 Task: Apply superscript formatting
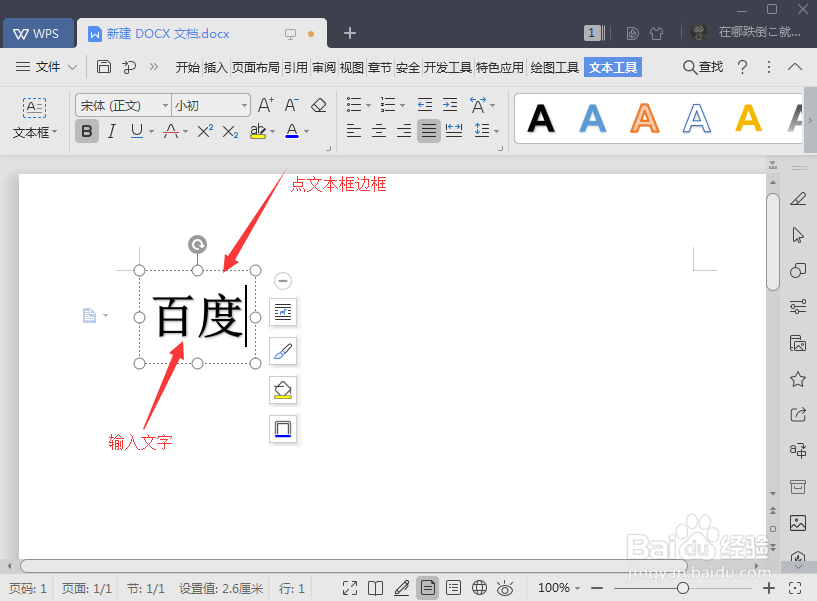(201, 131)
